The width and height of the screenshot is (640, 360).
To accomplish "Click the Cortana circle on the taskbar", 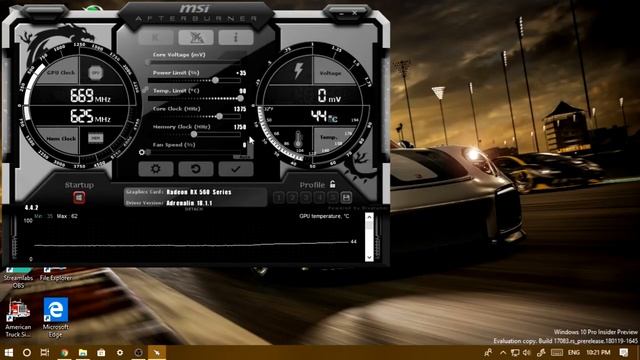I will tap(27, 352).
